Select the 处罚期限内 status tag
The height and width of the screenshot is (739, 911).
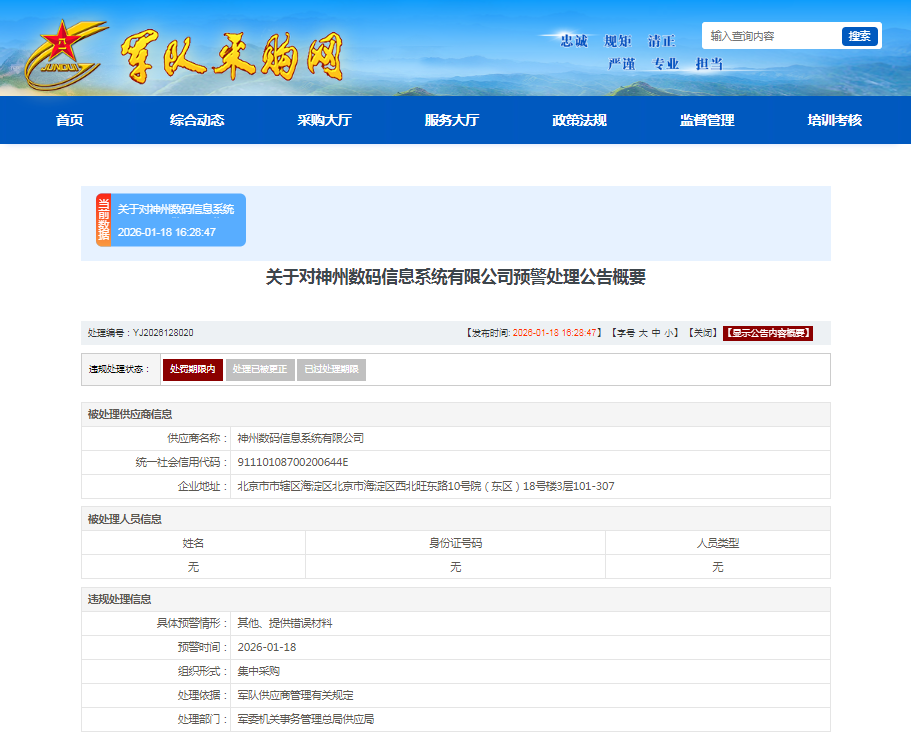[x=192, y=370]
